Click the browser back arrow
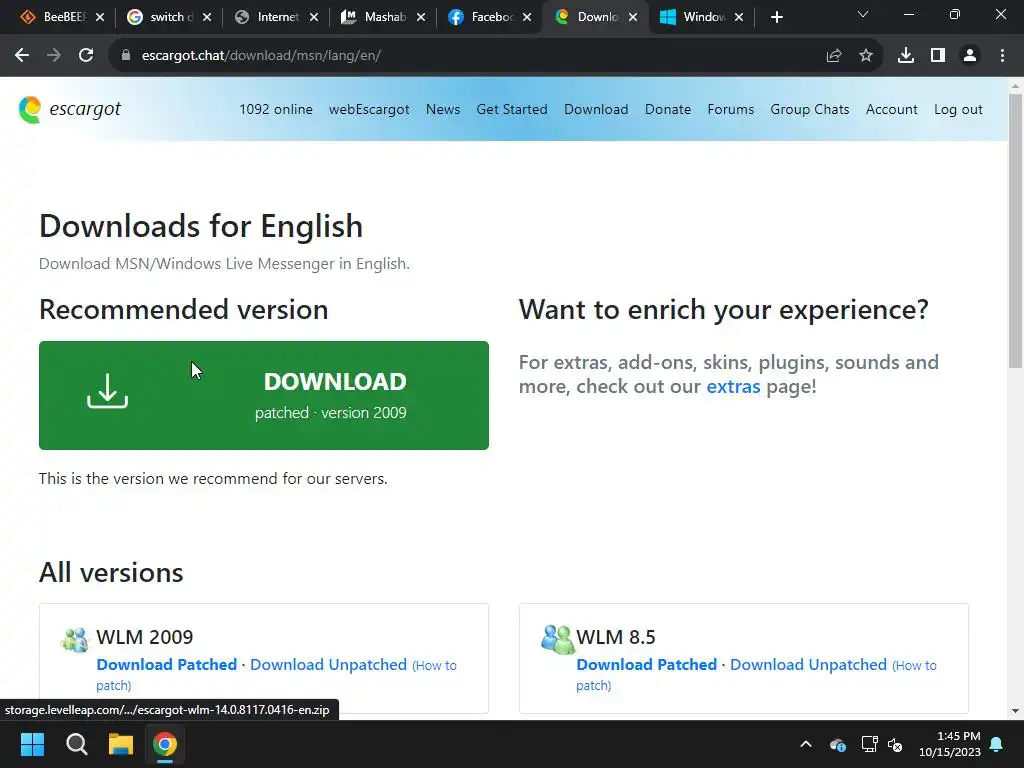 [x=22, y=56]
